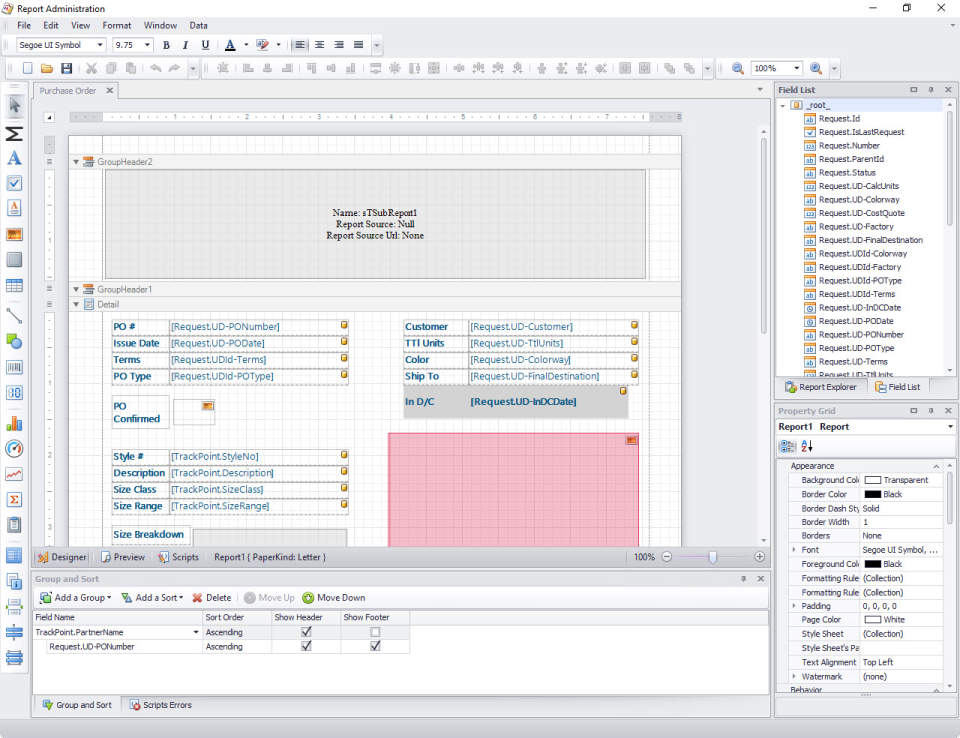Collapse the GroupHeader2 band
This screenshot has width=960, height=738.
click(x=76, y=162)
